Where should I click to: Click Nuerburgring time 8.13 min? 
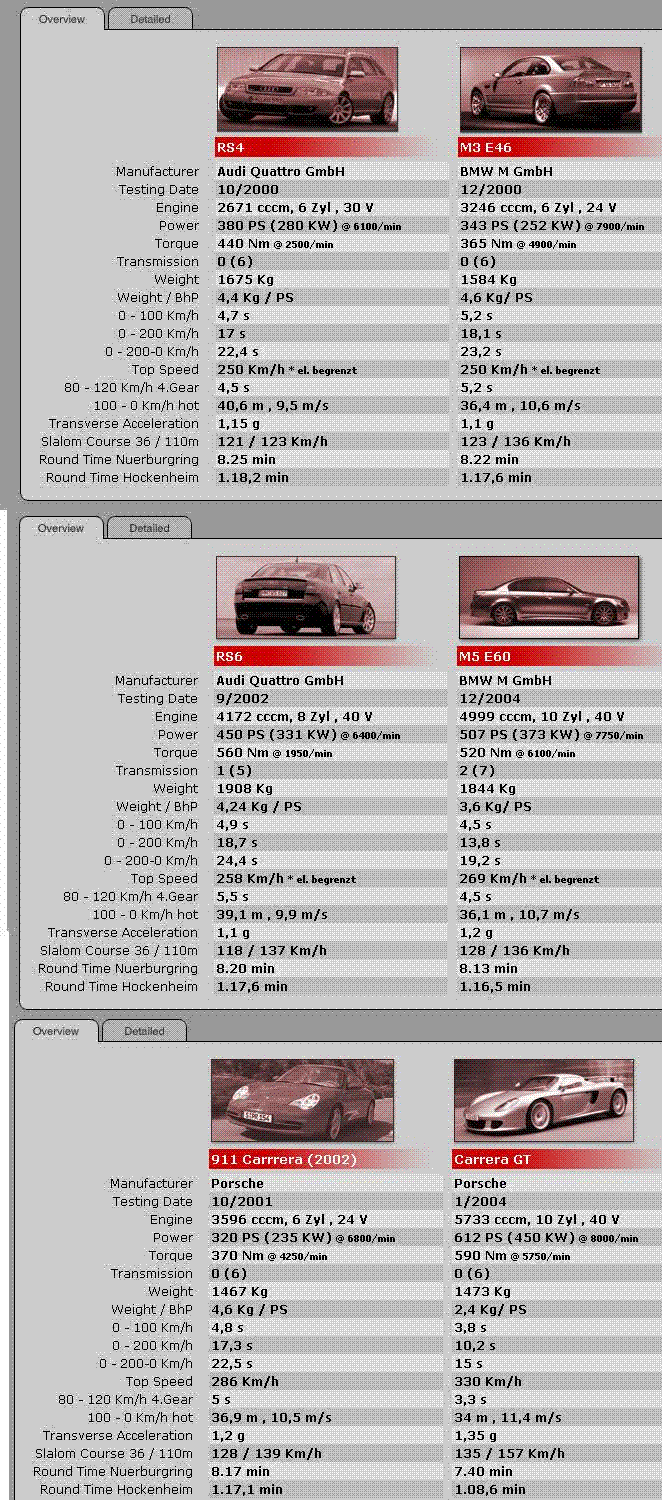click(x=489, y=969)
